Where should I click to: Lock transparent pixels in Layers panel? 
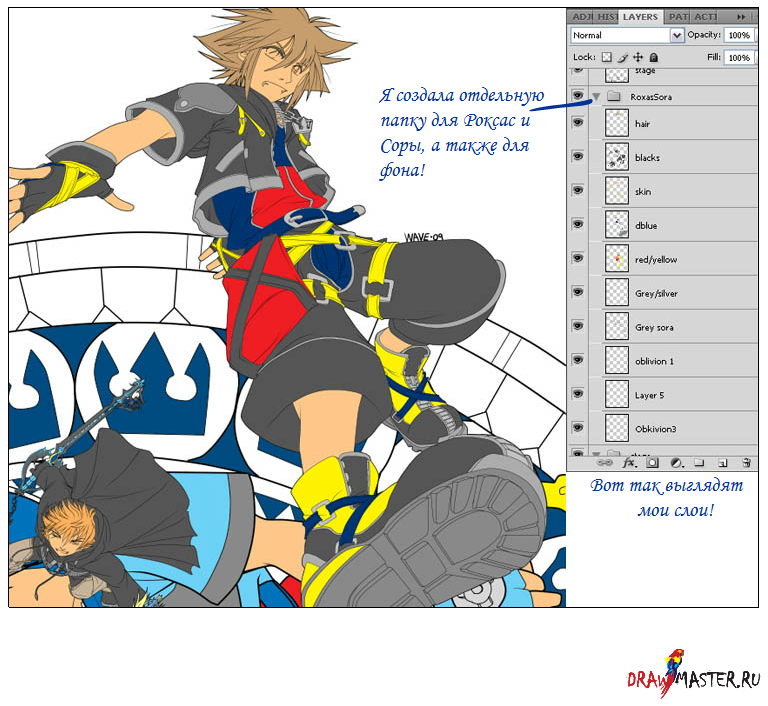point(607,57)
